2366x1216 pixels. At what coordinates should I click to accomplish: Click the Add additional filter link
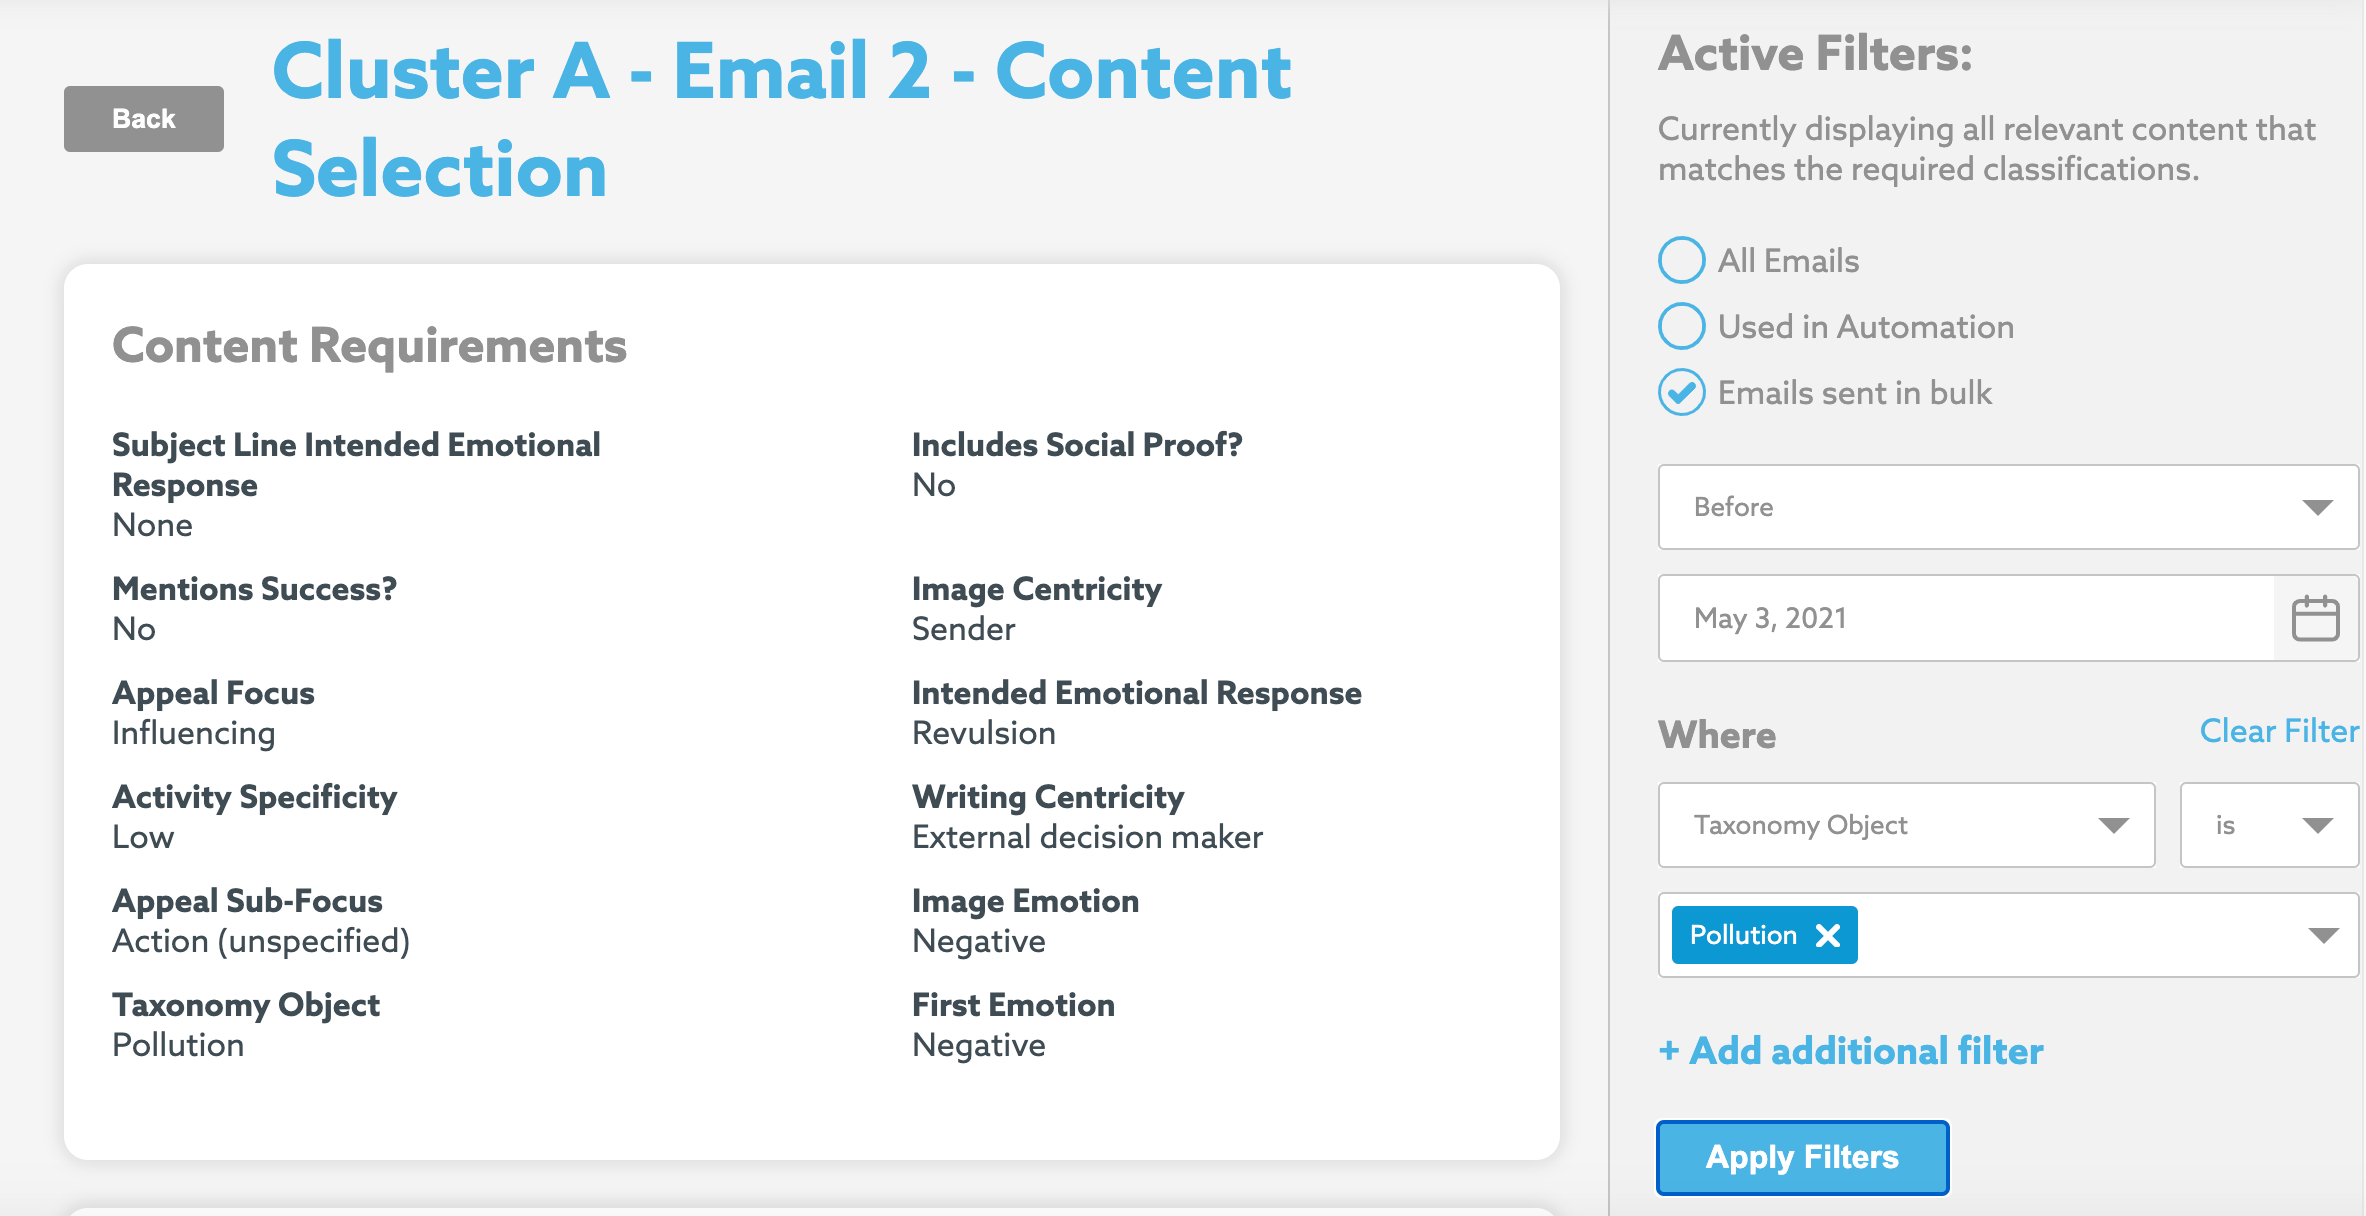click(1851, 1051)
